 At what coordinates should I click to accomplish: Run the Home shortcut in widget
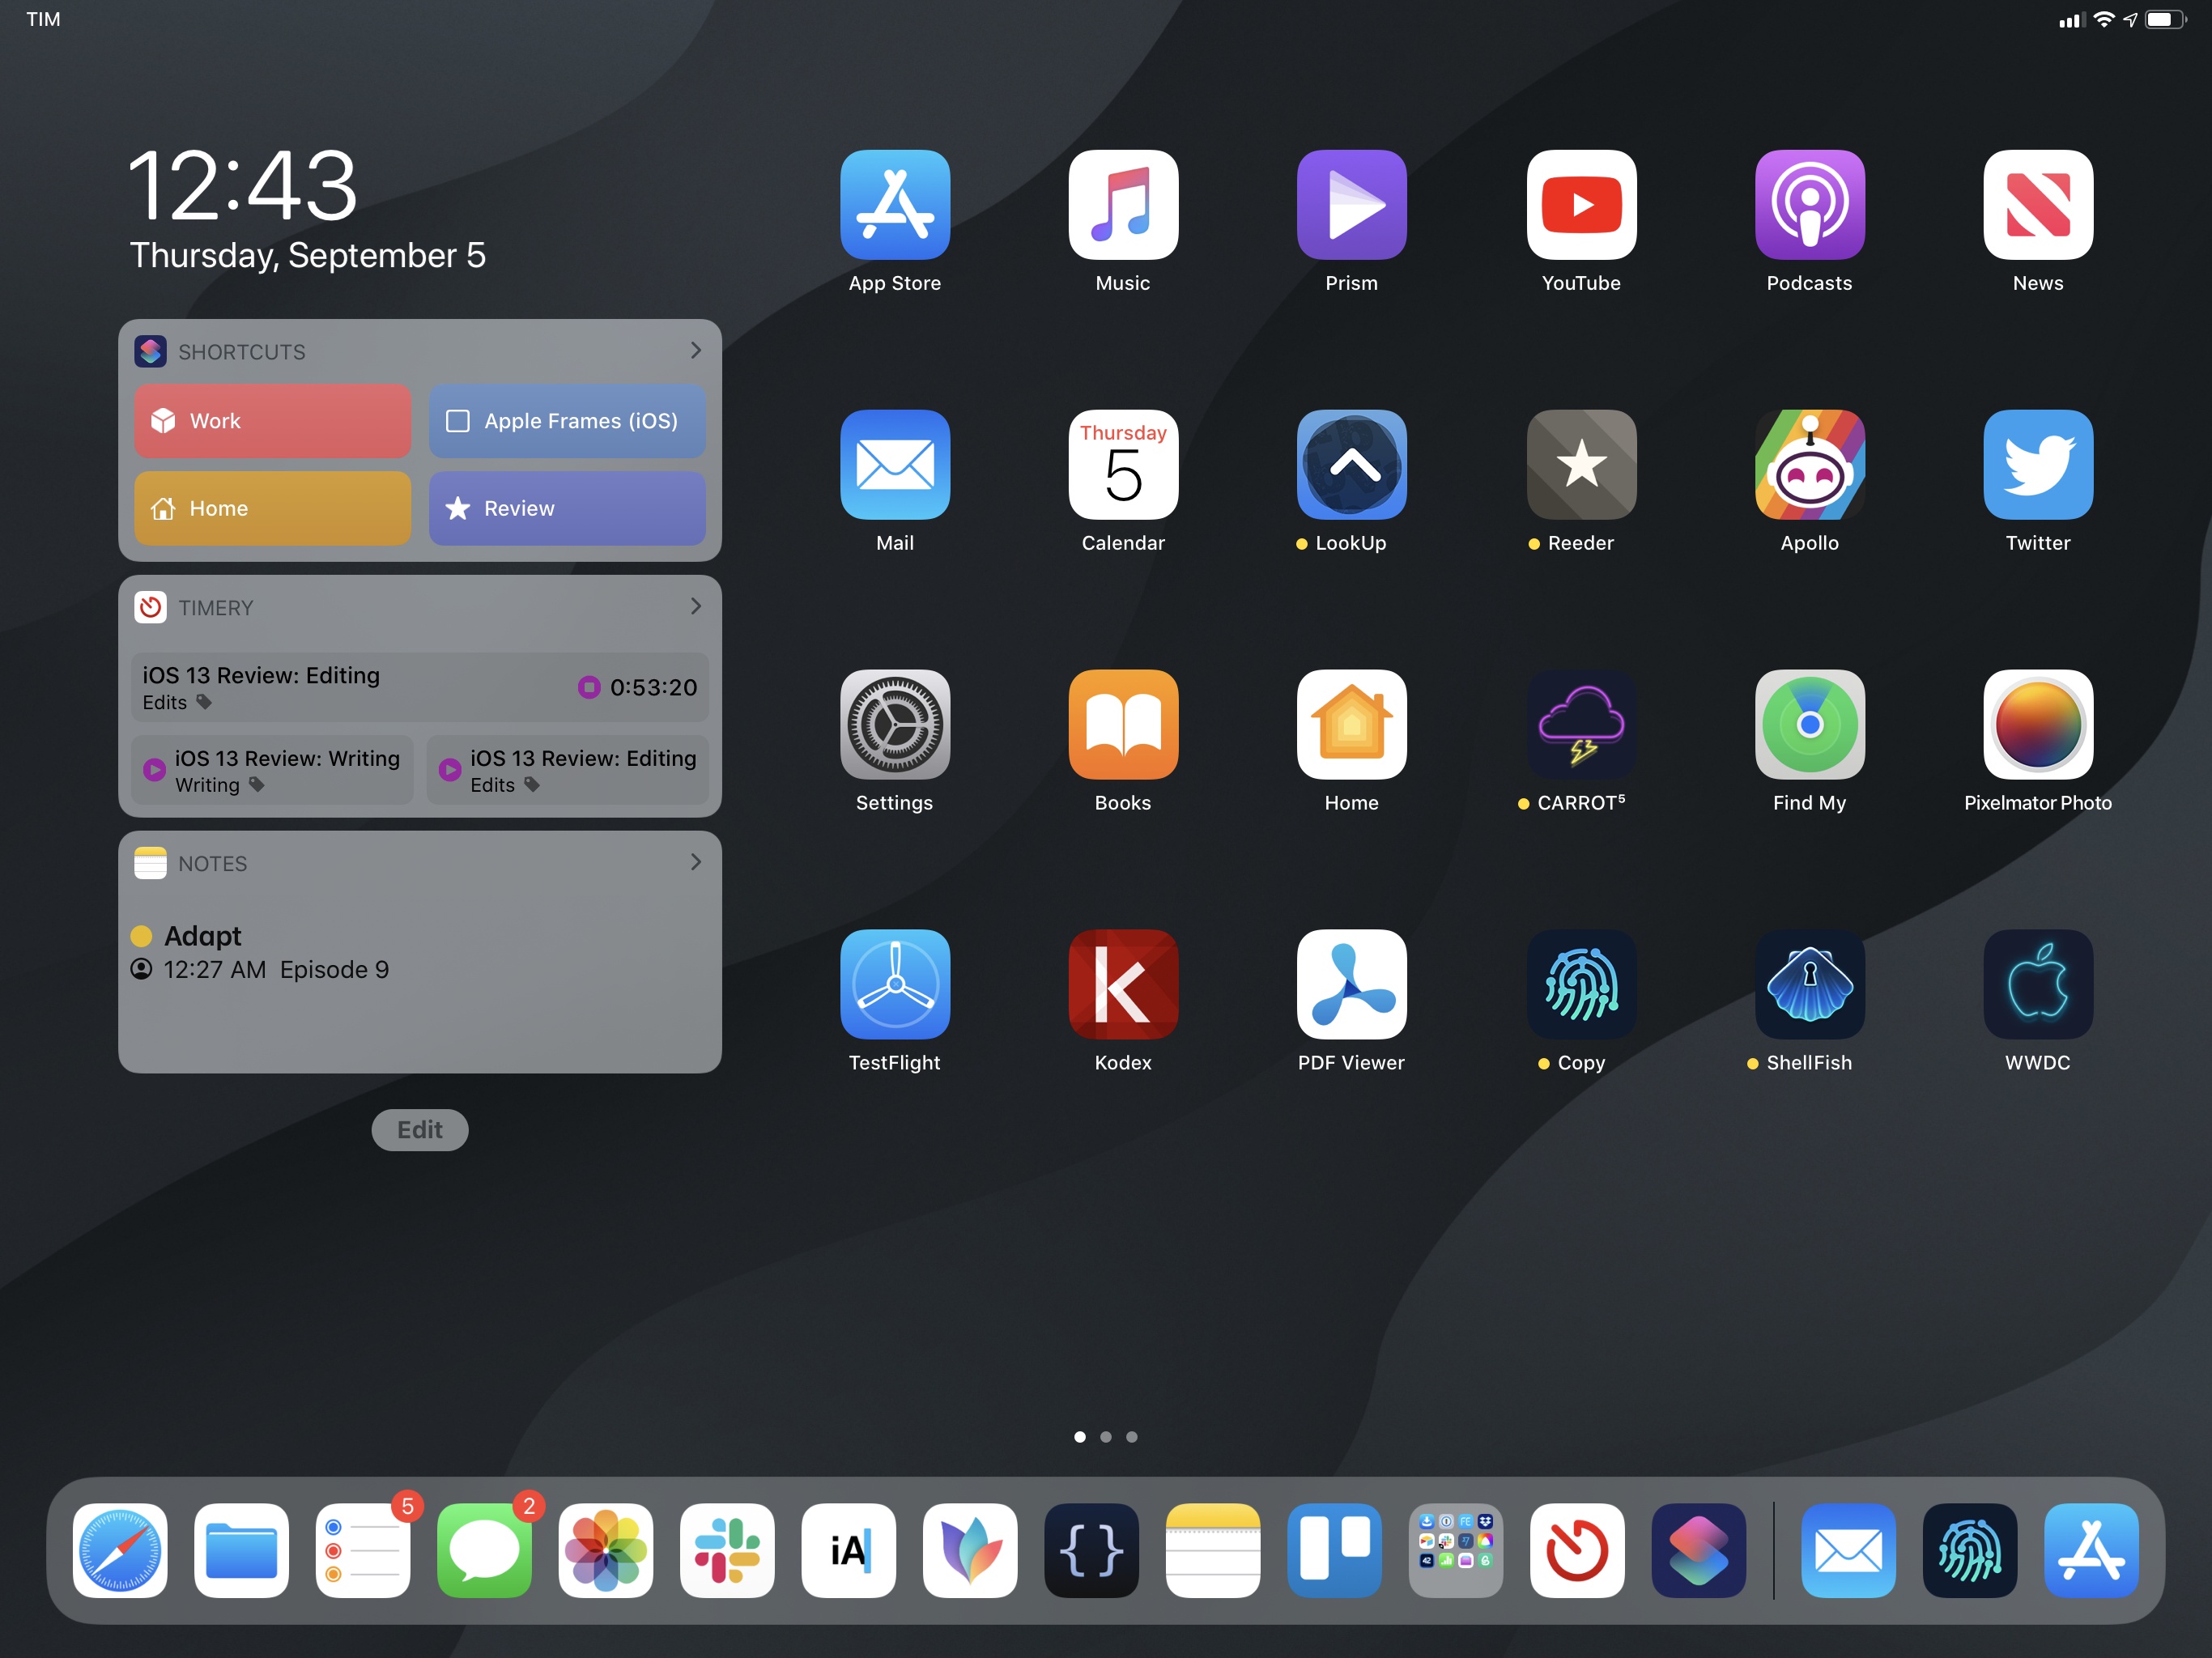pyautogui.click(x=272, y=508)
